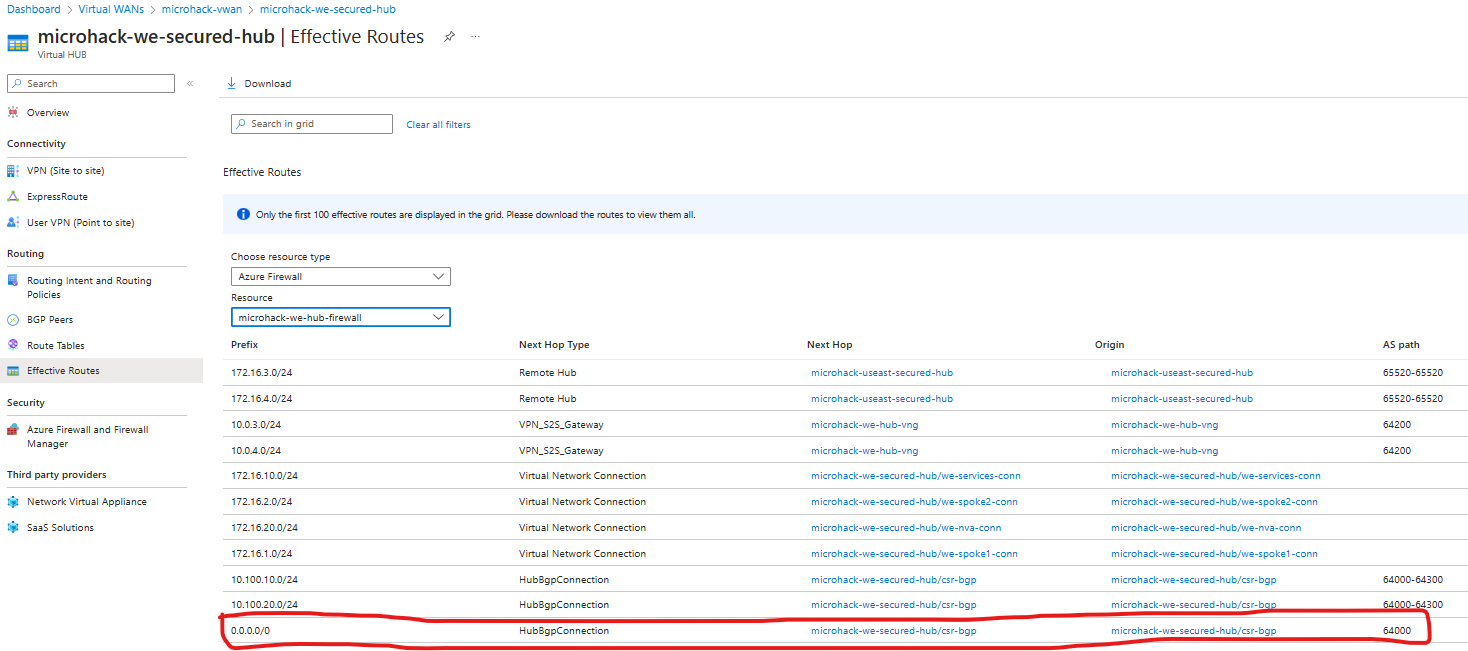Click the Effective Routes table icon
The width and height of the screenshot is (1468, 651).
(x=13, y=371)
